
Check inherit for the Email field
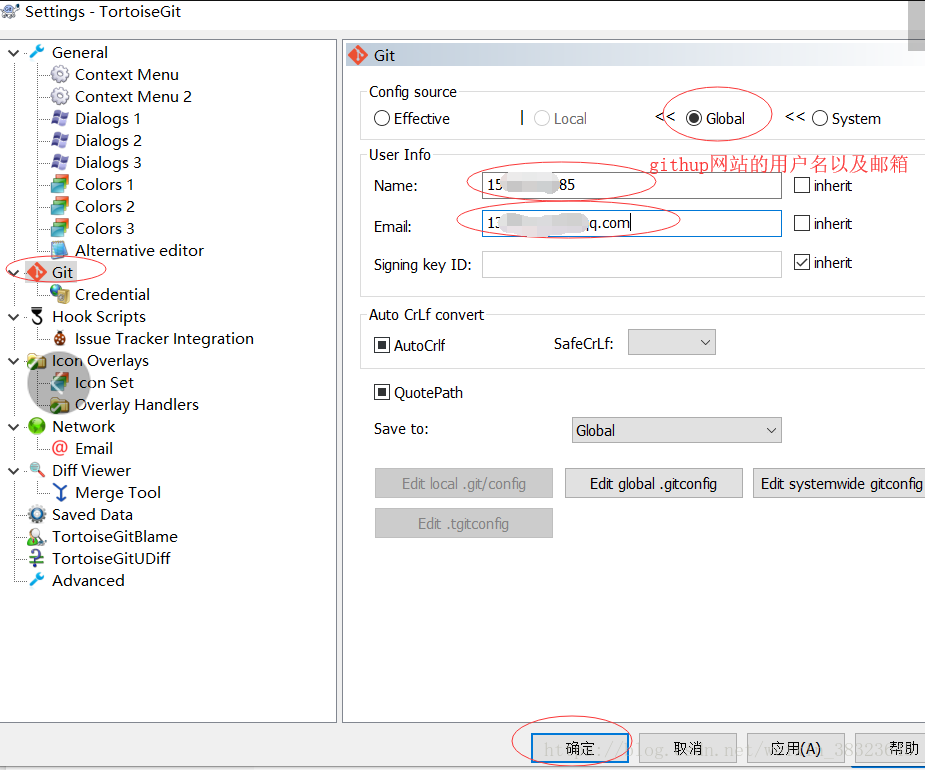tap(802, 223)
